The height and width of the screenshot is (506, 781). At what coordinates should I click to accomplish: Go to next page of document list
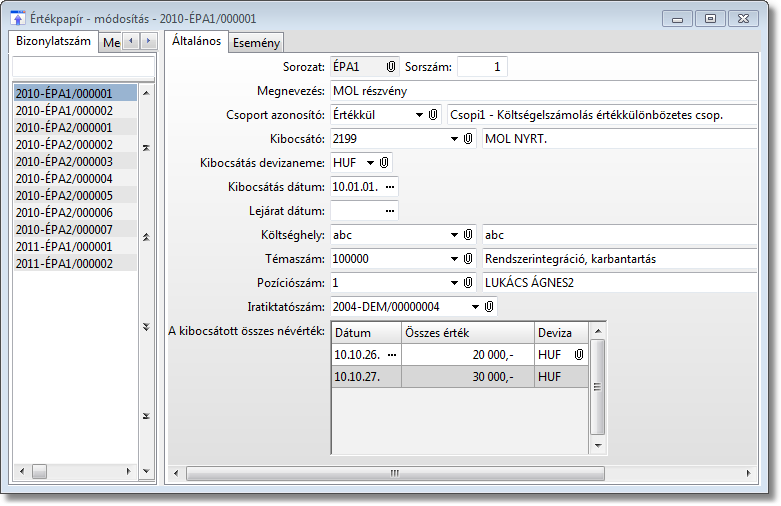tap(146, 327)
